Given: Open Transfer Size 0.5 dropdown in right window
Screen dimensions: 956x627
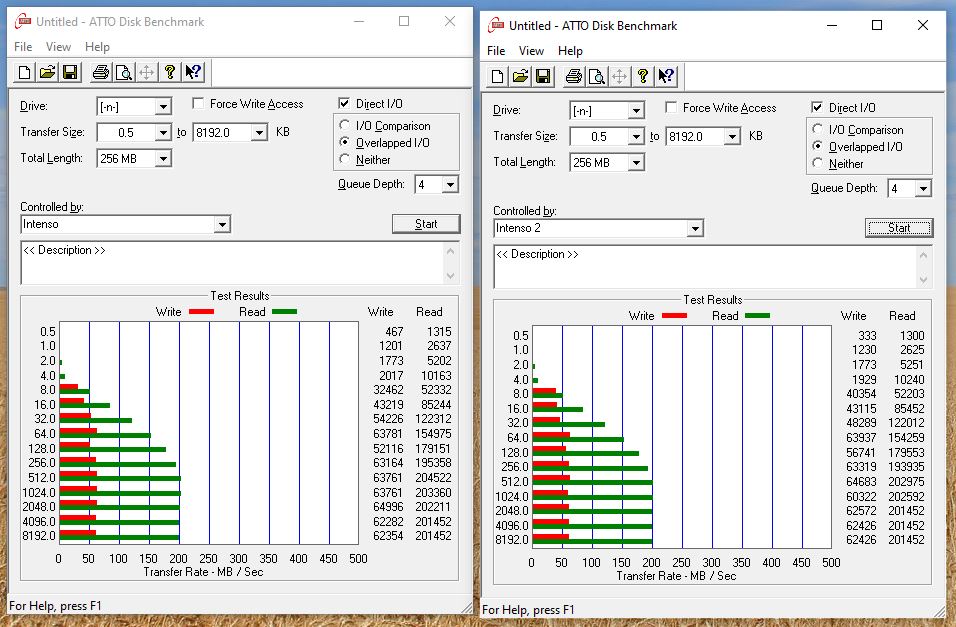Looking at the screenshot, I should tap(636, 137).
